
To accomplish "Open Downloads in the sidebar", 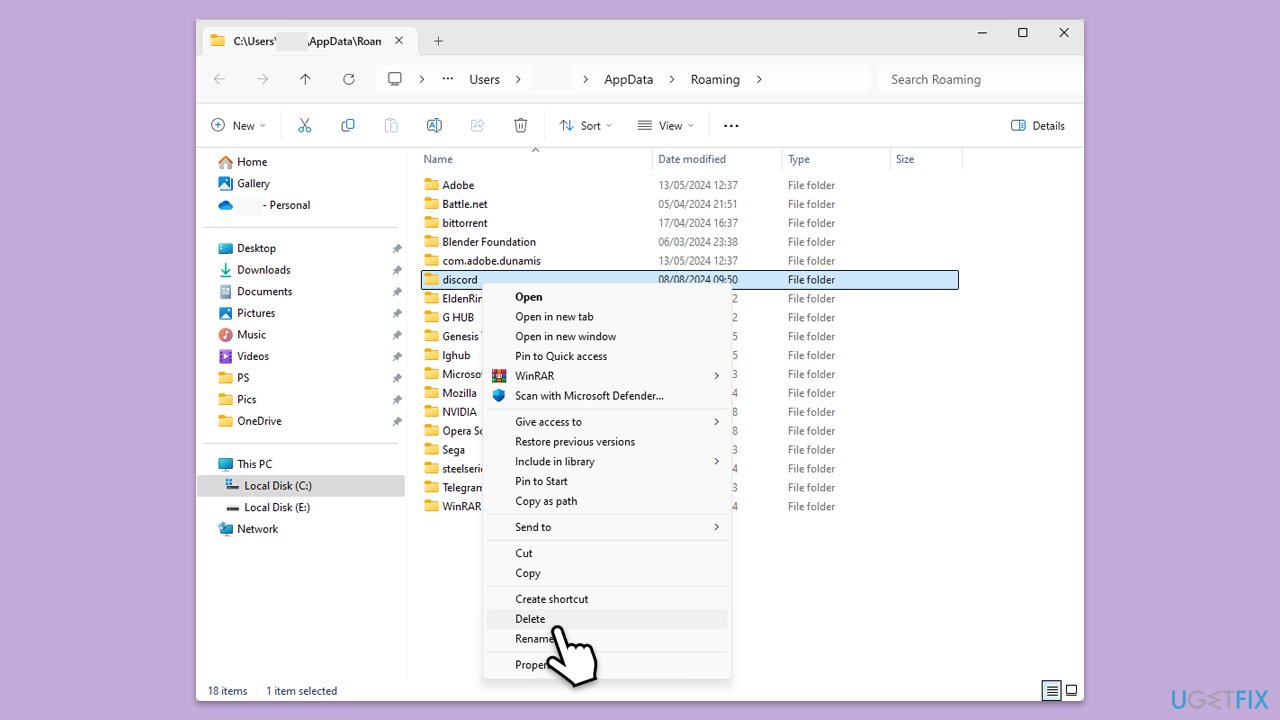I will pyautogui.click(x=263, y=270).
